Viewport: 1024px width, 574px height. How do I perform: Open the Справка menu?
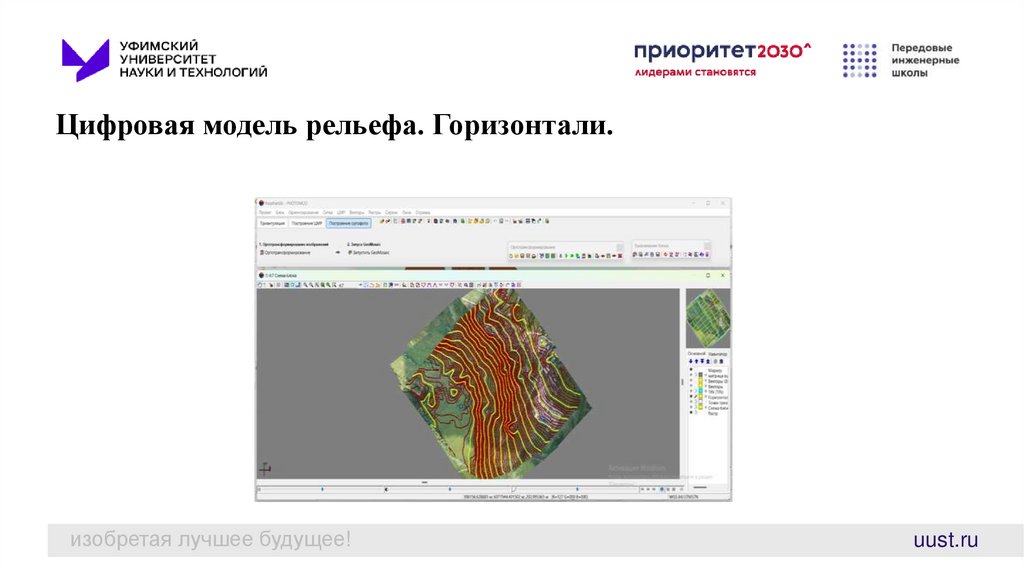(423, 212)
